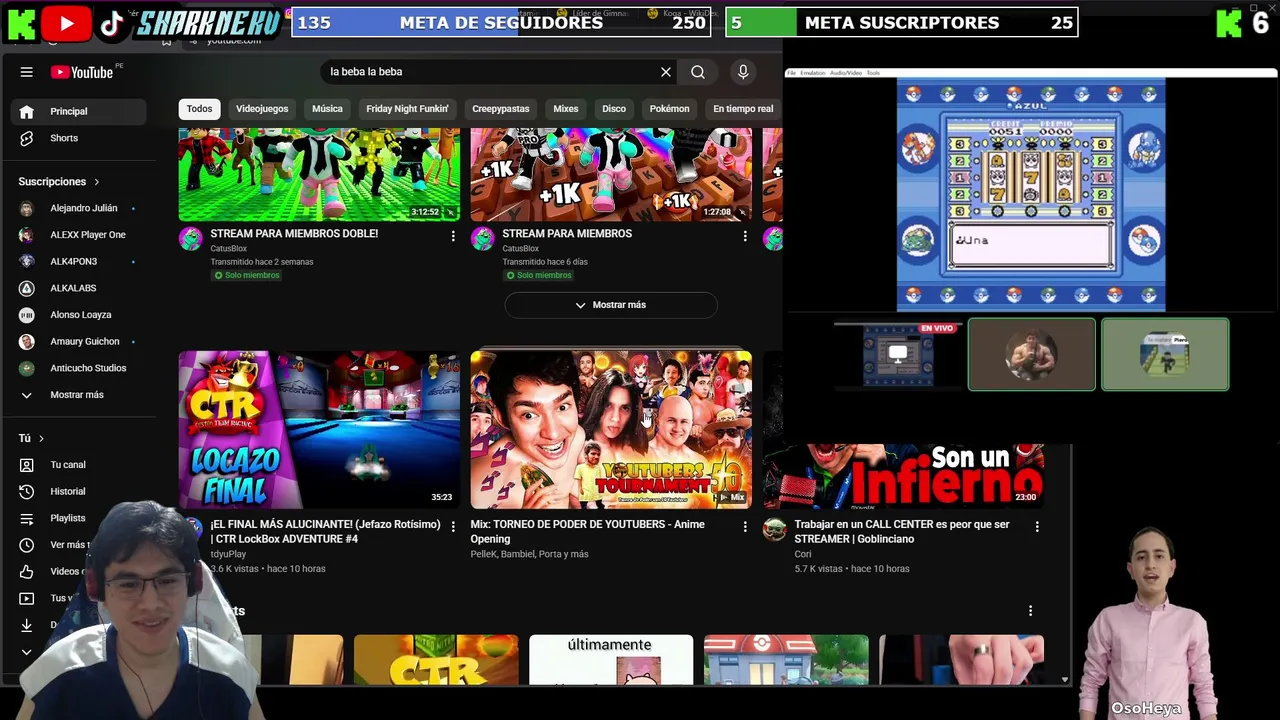Click the page scrollbar down arrow

tap(1064, 680)
